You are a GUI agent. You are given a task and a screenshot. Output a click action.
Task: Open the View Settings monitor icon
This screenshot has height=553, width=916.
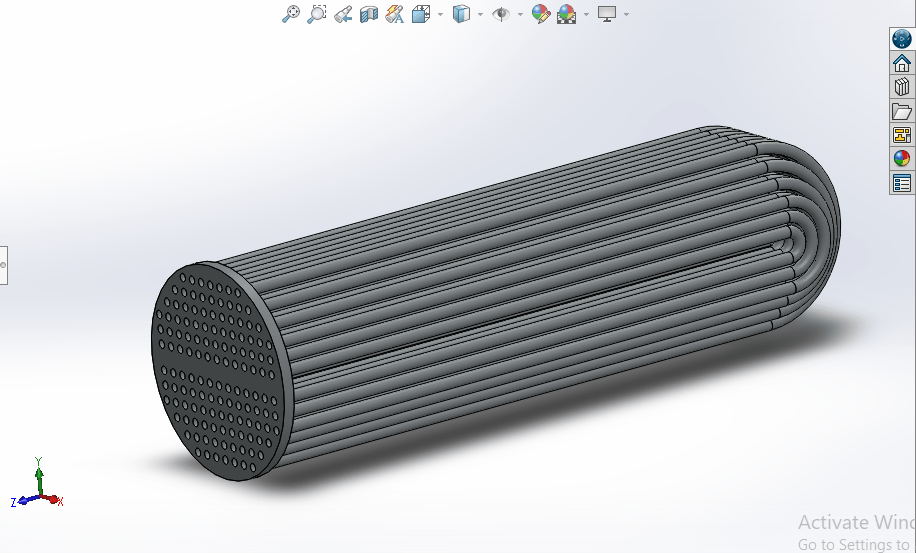tap(607, 14)
